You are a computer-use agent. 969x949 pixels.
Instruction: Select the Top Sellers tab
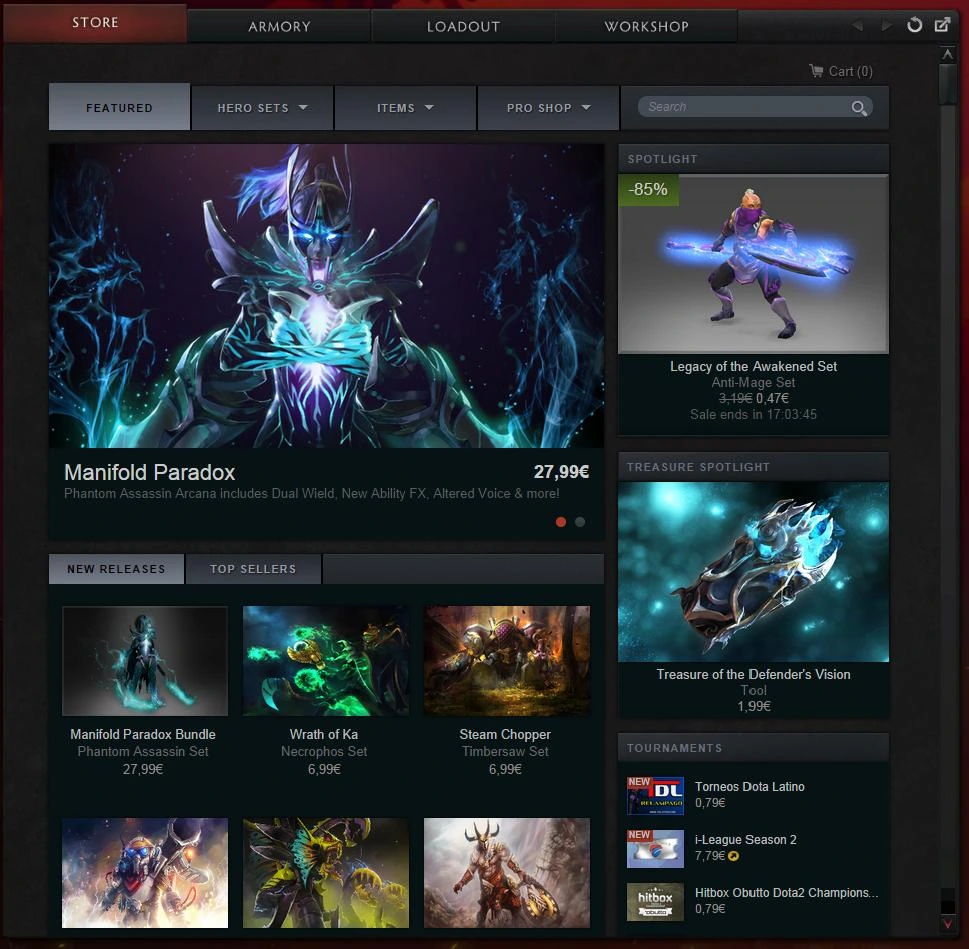[253, 569]
